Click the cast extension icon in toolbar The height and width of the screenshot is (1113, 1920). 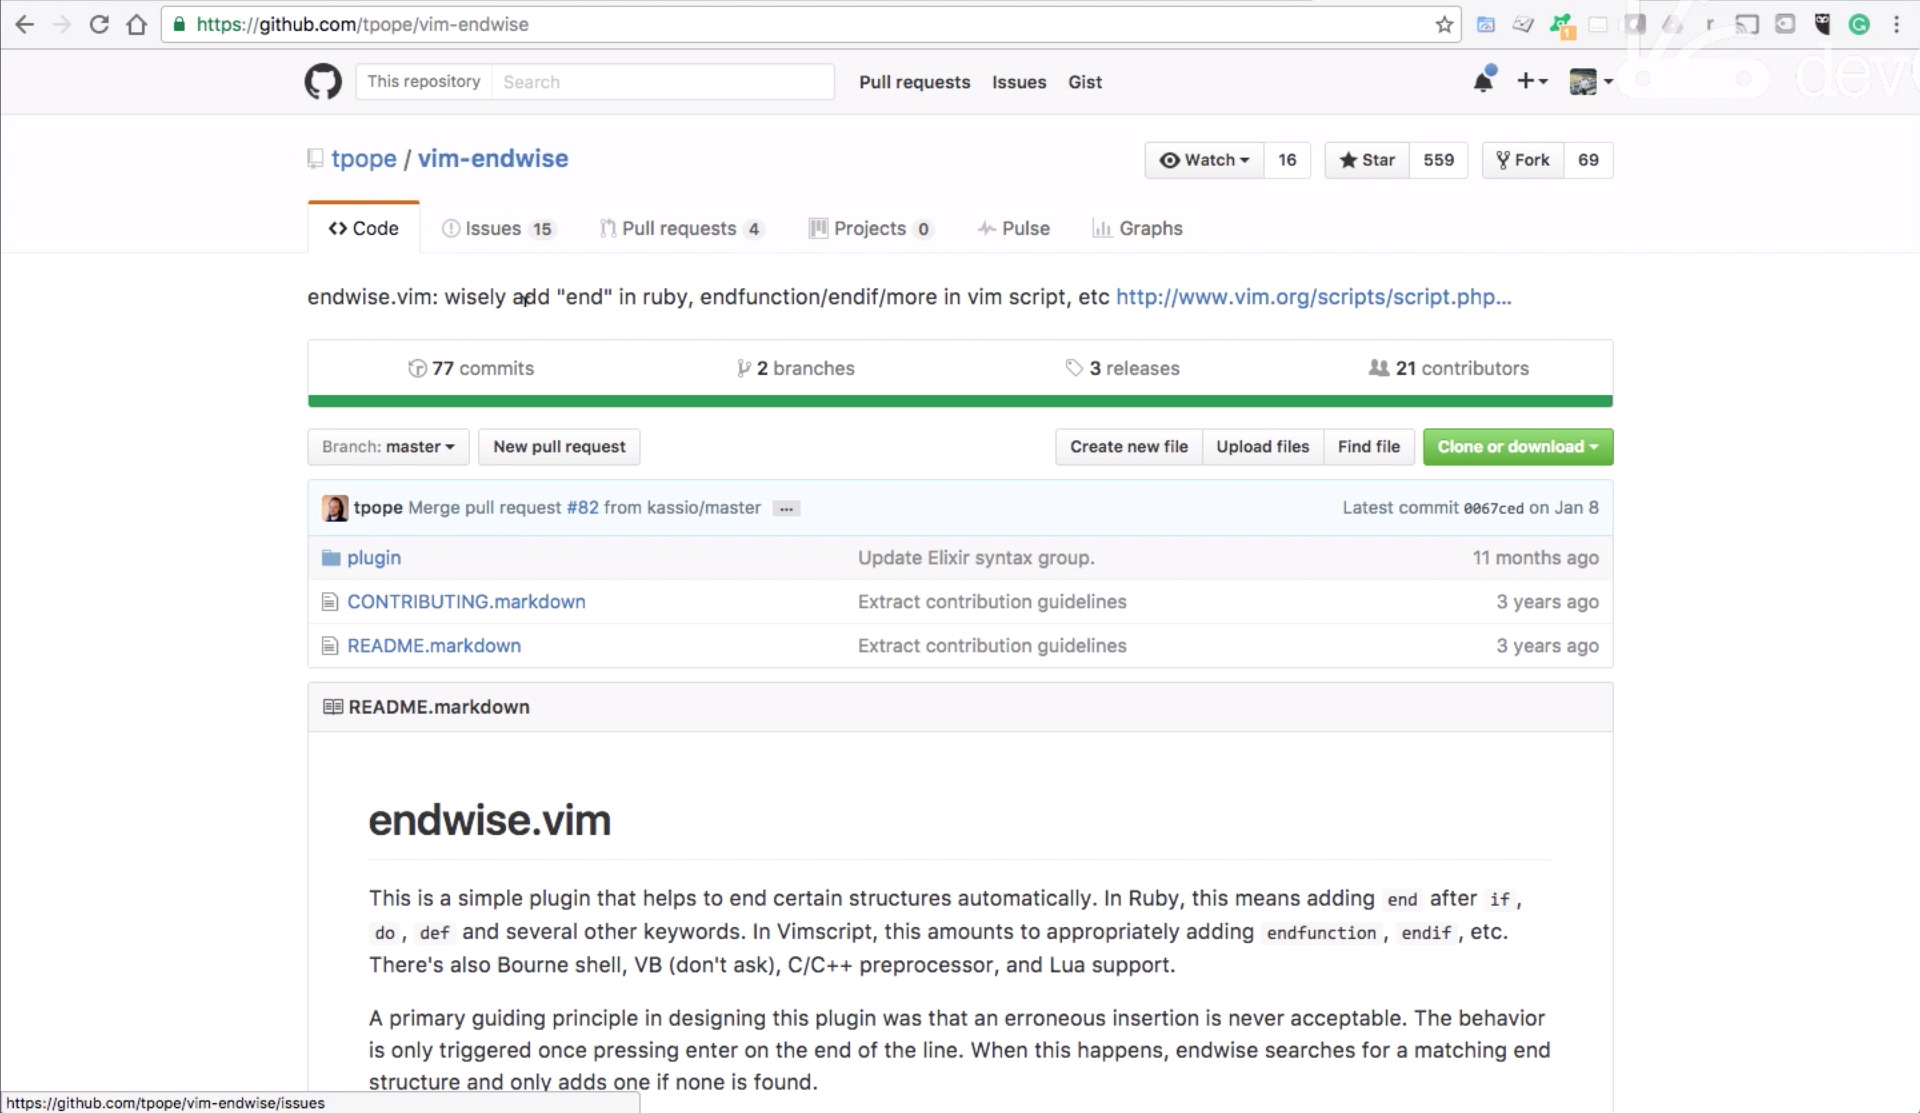pos(1747,24)
